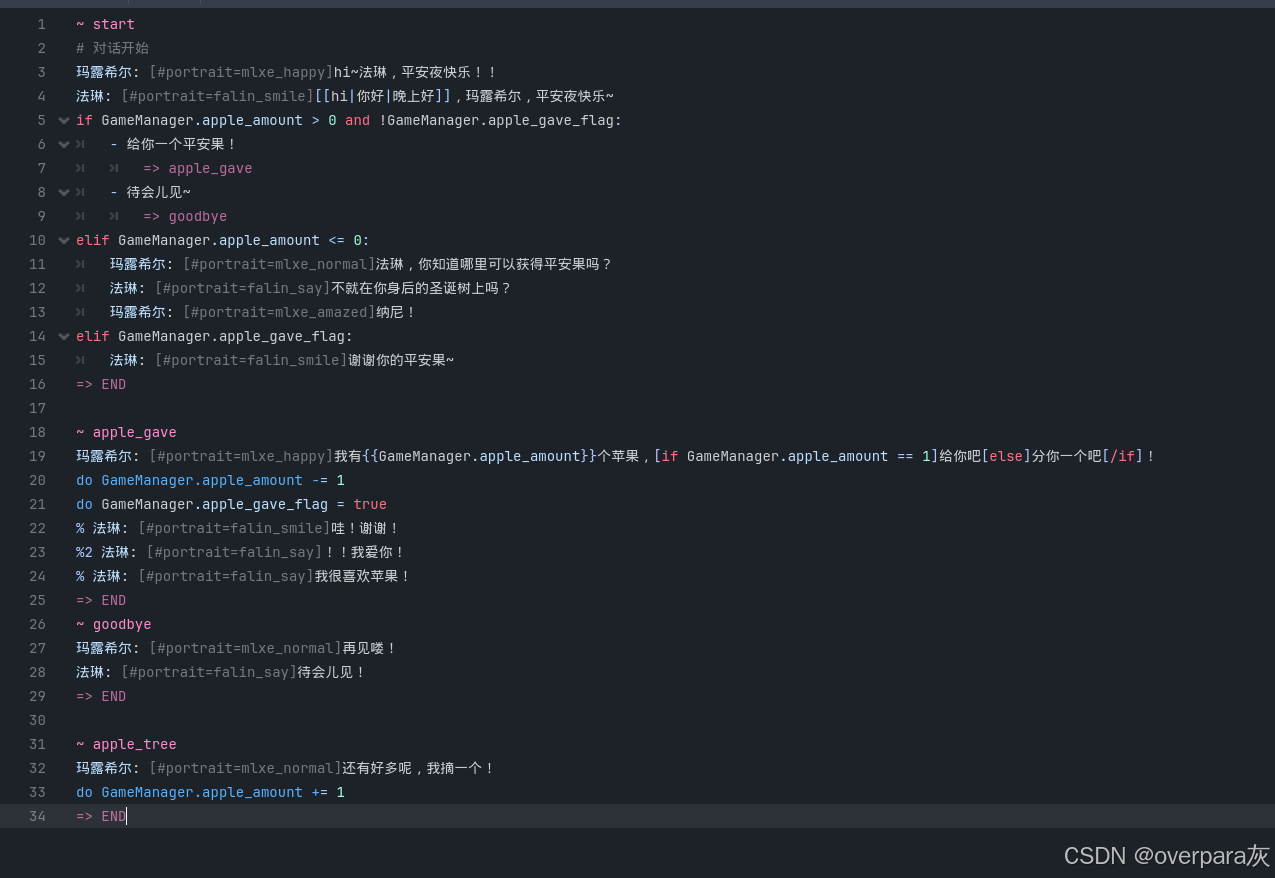Click the comment '# 对话开始'

point(112,48)
